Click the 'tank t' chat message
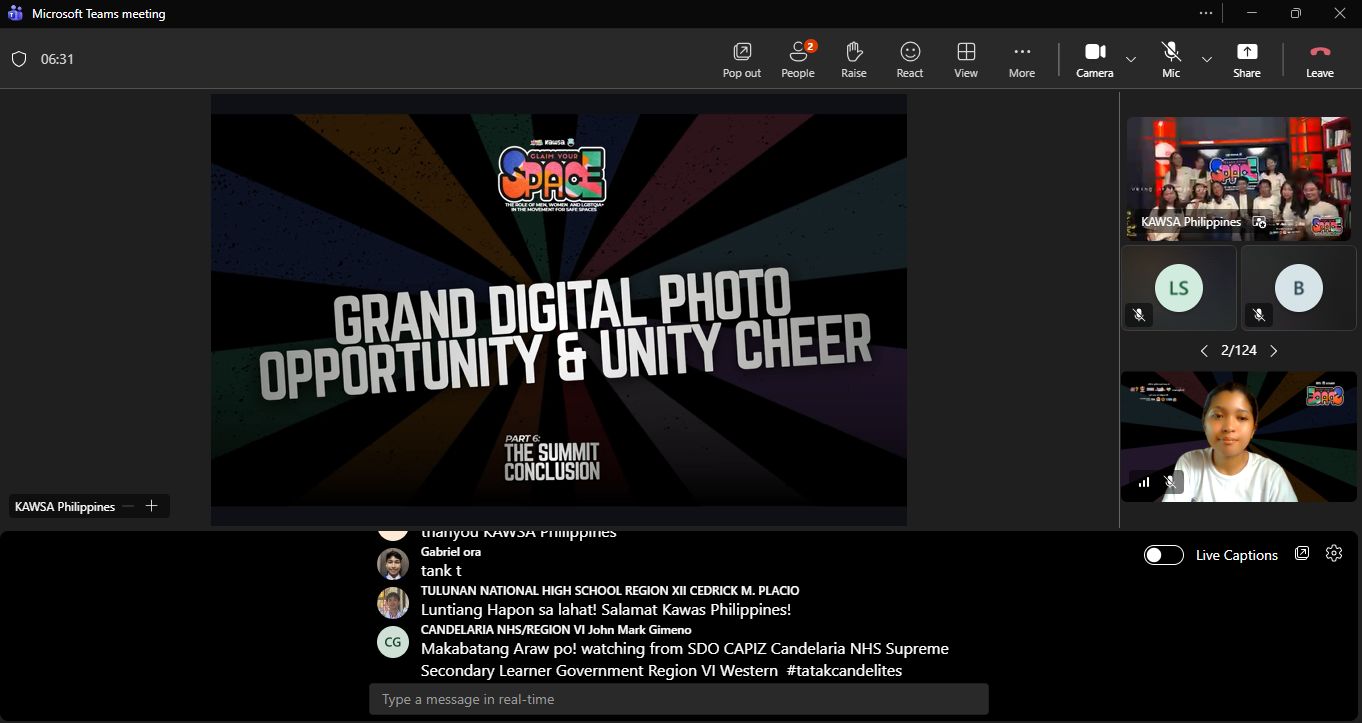 441,571
